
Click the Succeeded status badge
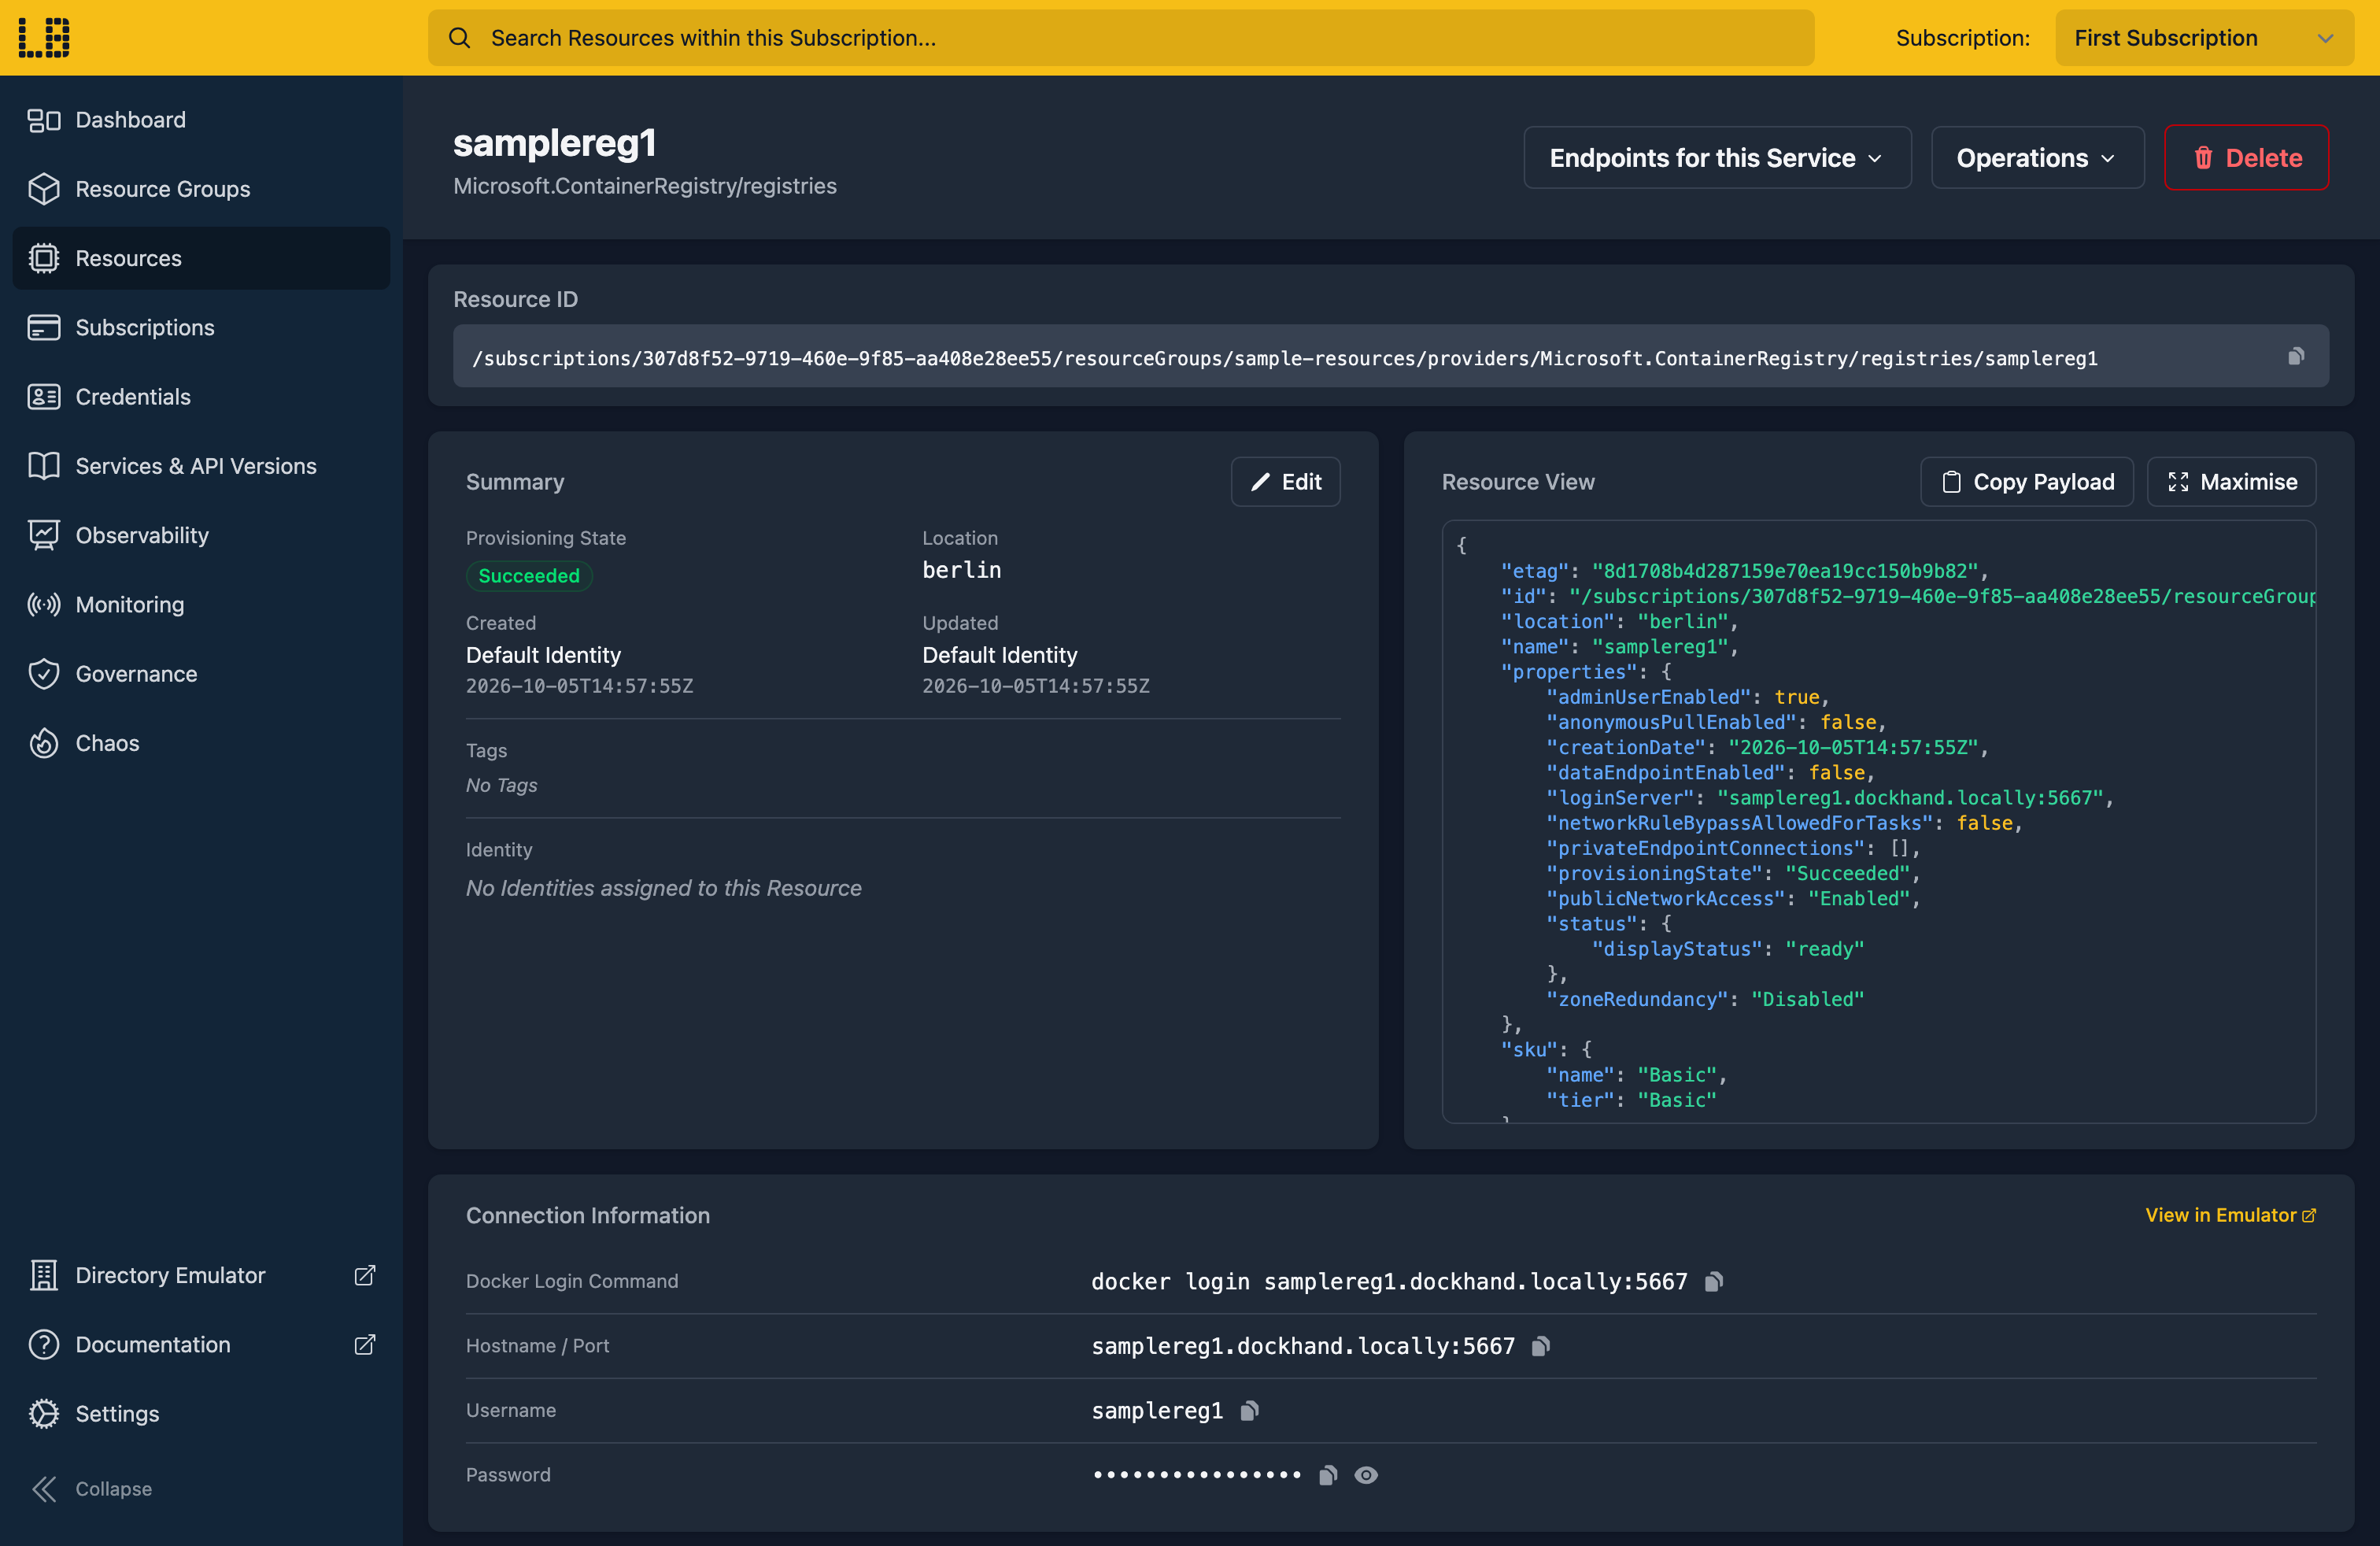tap(529, 576)
